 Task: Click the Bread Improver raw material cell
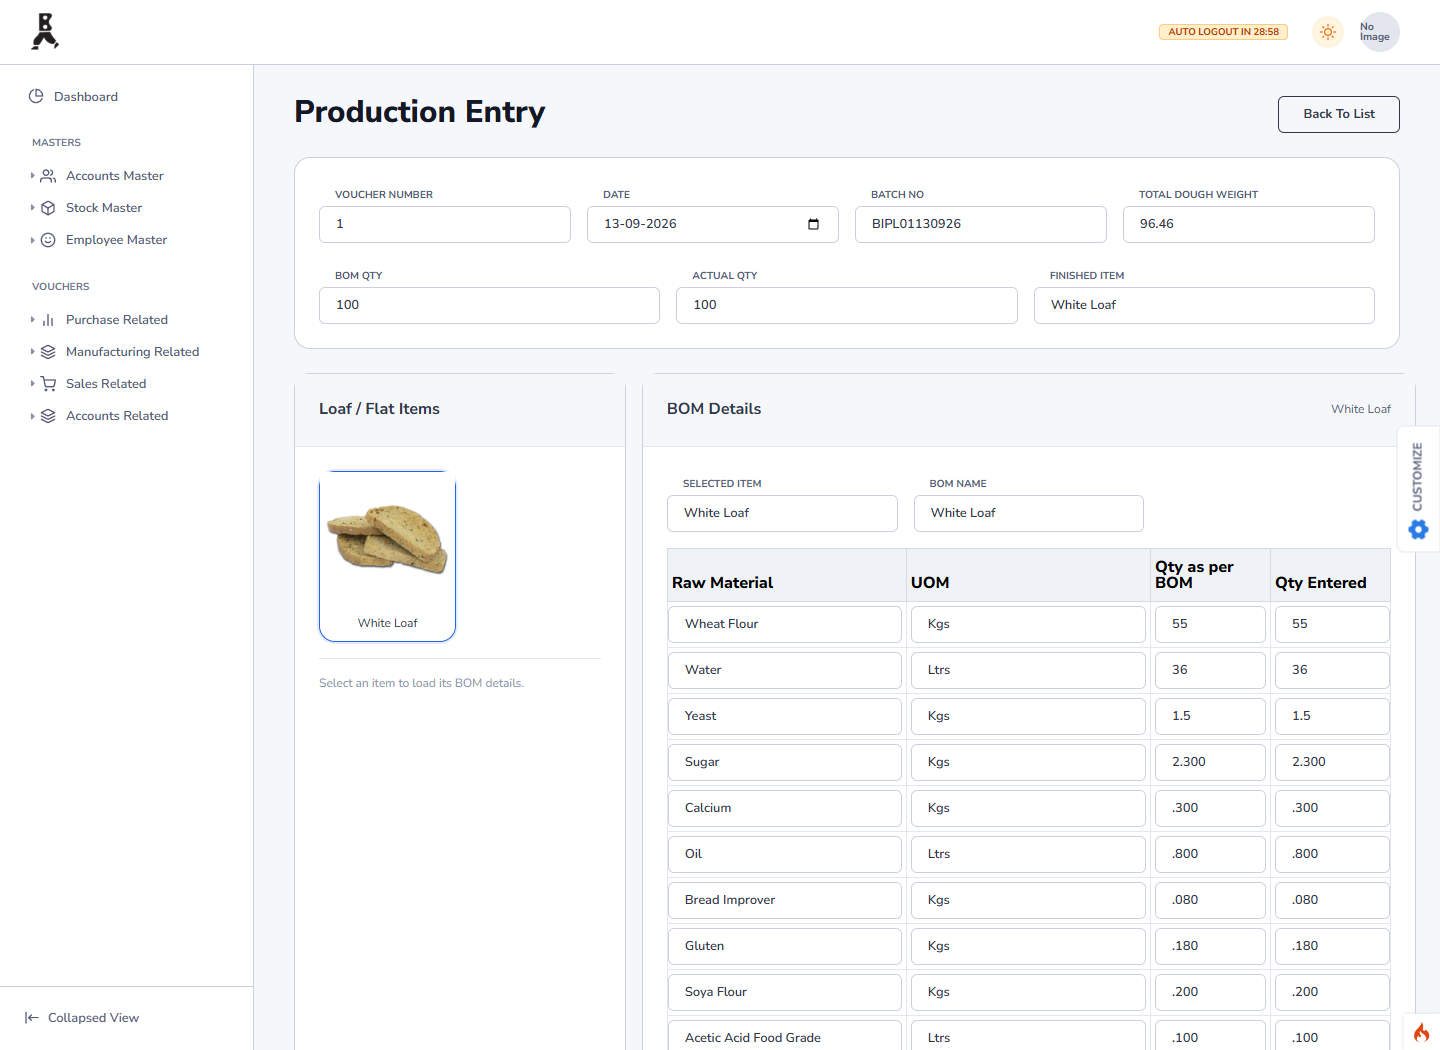tap(785, 900)
